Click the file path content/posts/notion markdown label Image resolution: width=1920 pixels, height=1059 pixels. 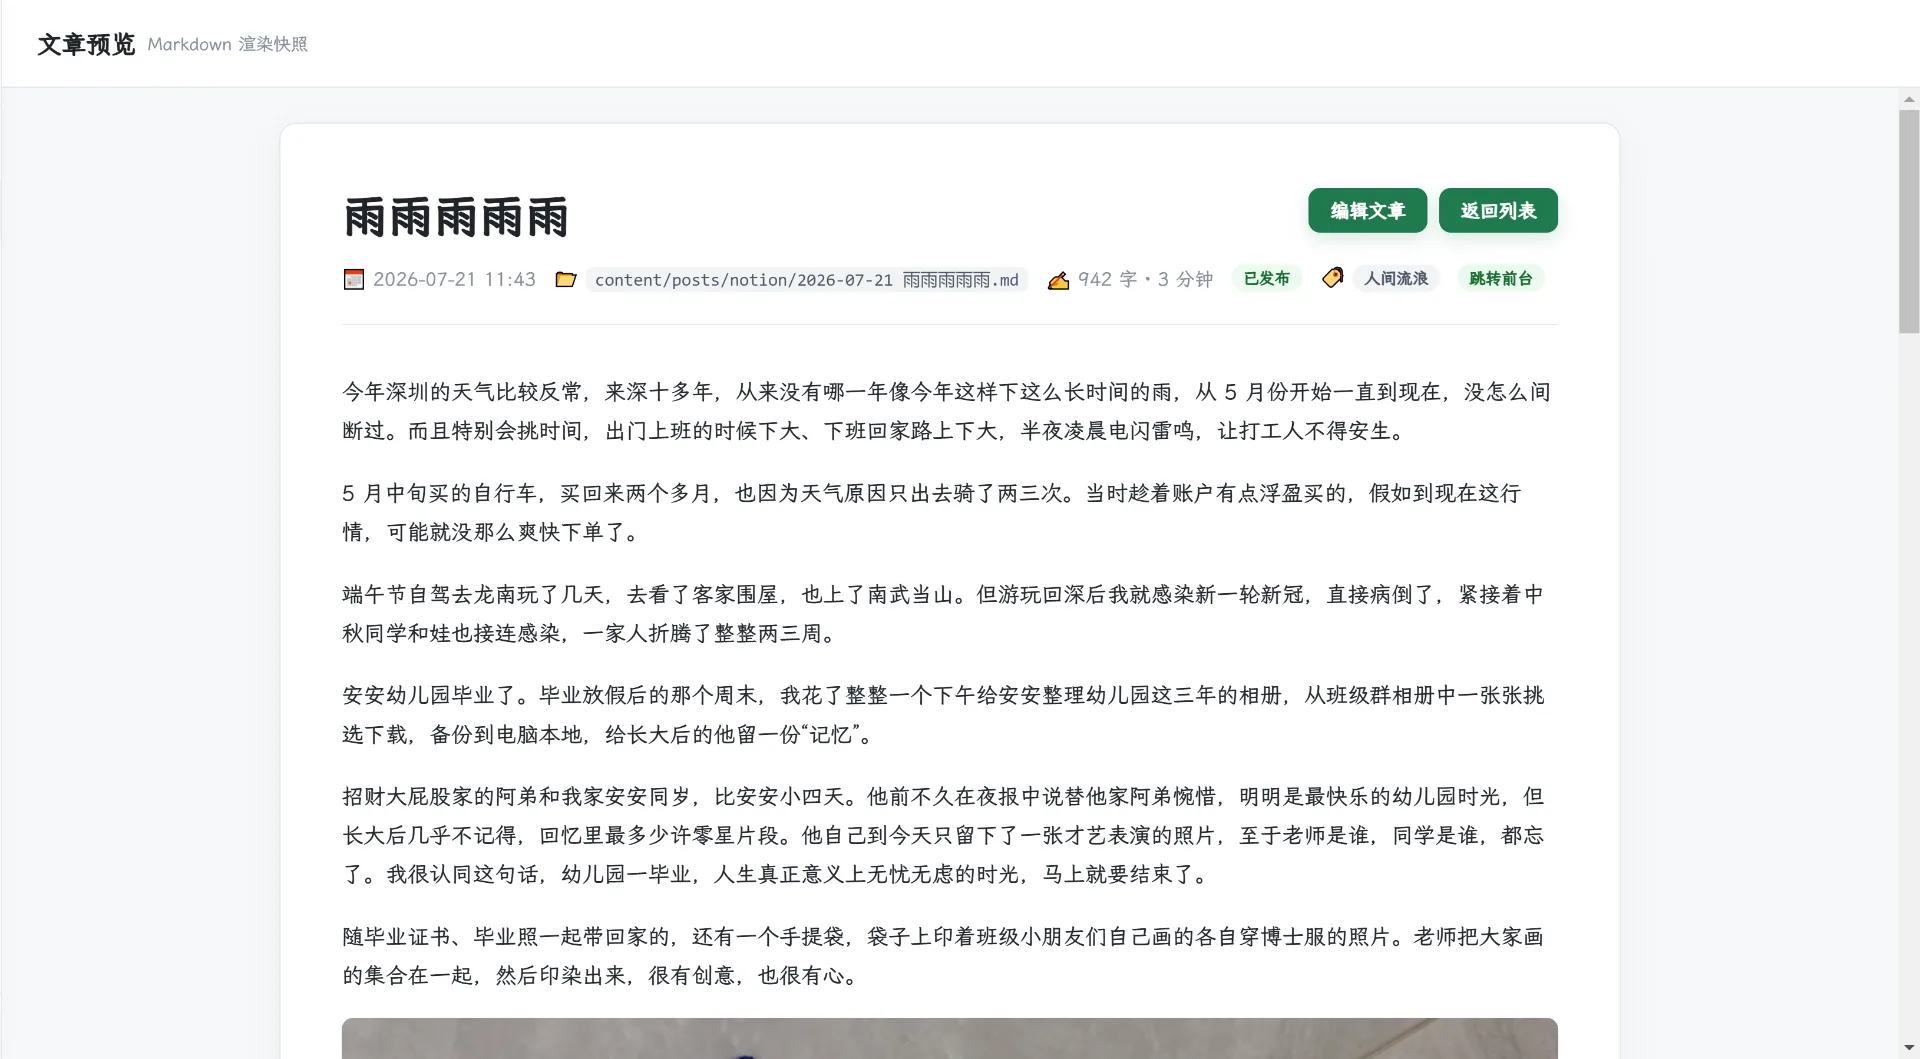click(x=807, y=280)
